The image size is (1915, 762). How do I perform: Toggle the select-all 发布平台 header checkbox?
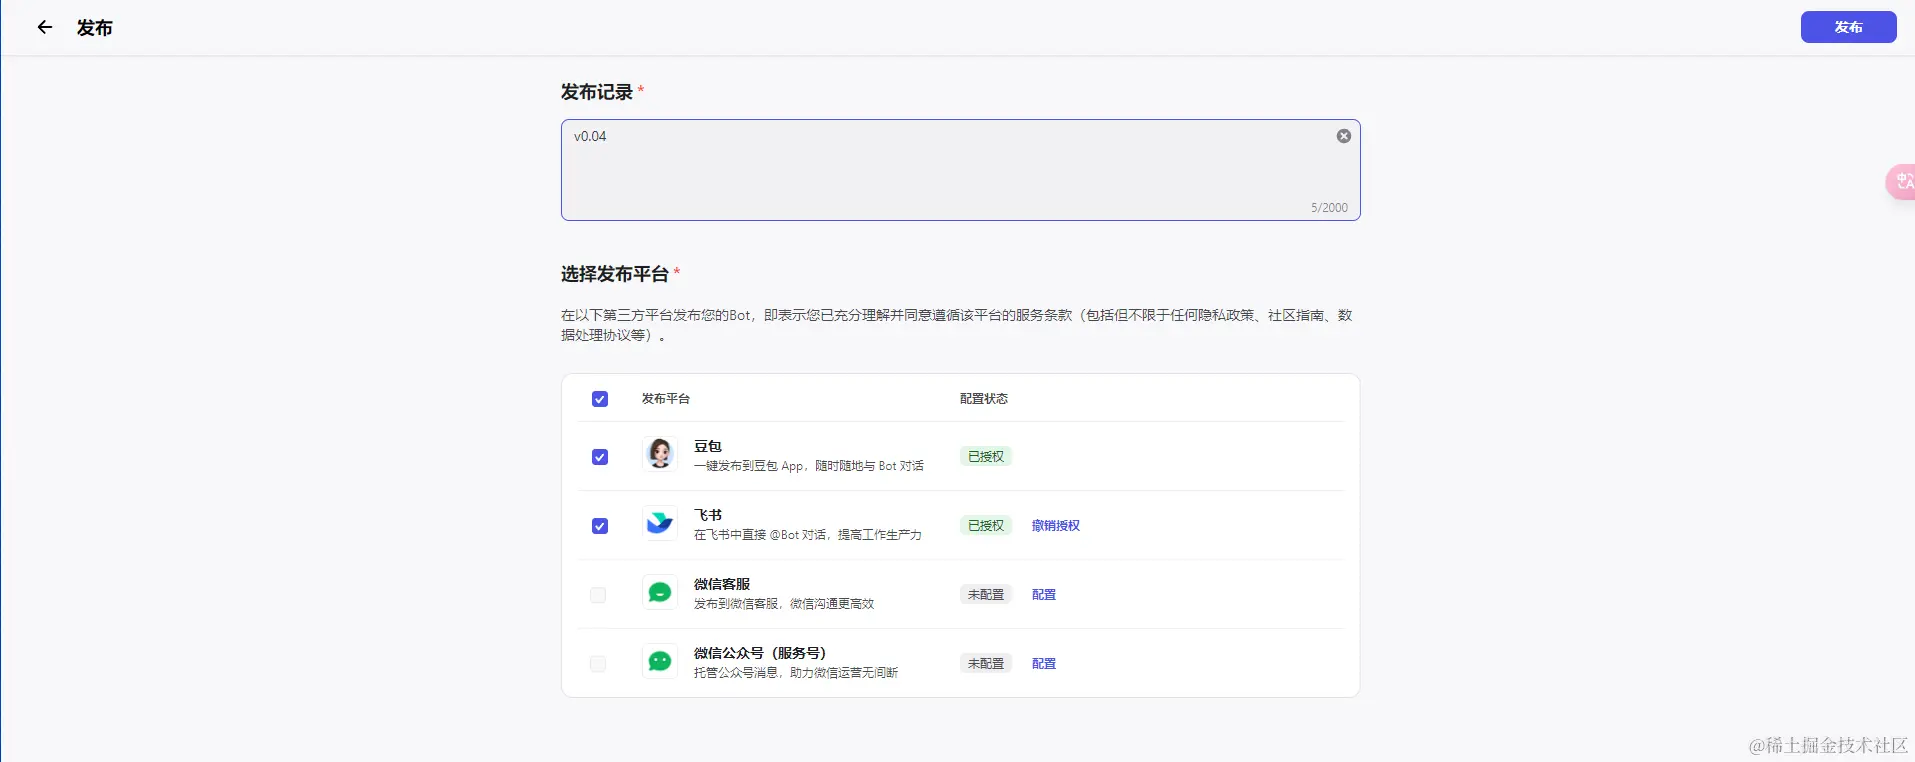coord(600,399)
